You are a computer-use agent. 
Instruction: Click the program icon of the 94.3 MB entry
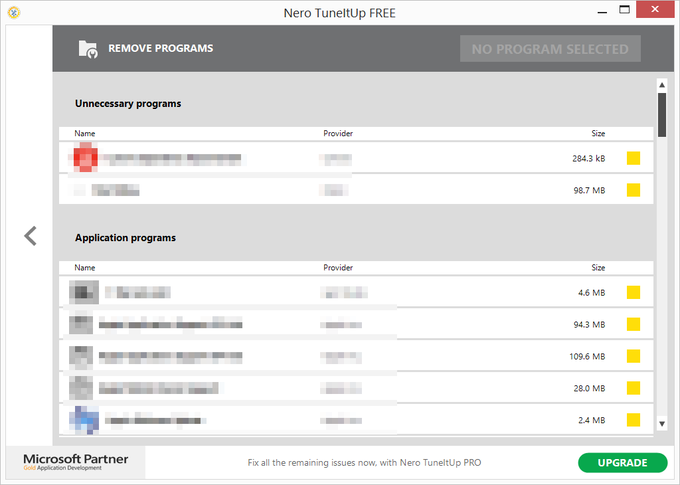[83, 324]
